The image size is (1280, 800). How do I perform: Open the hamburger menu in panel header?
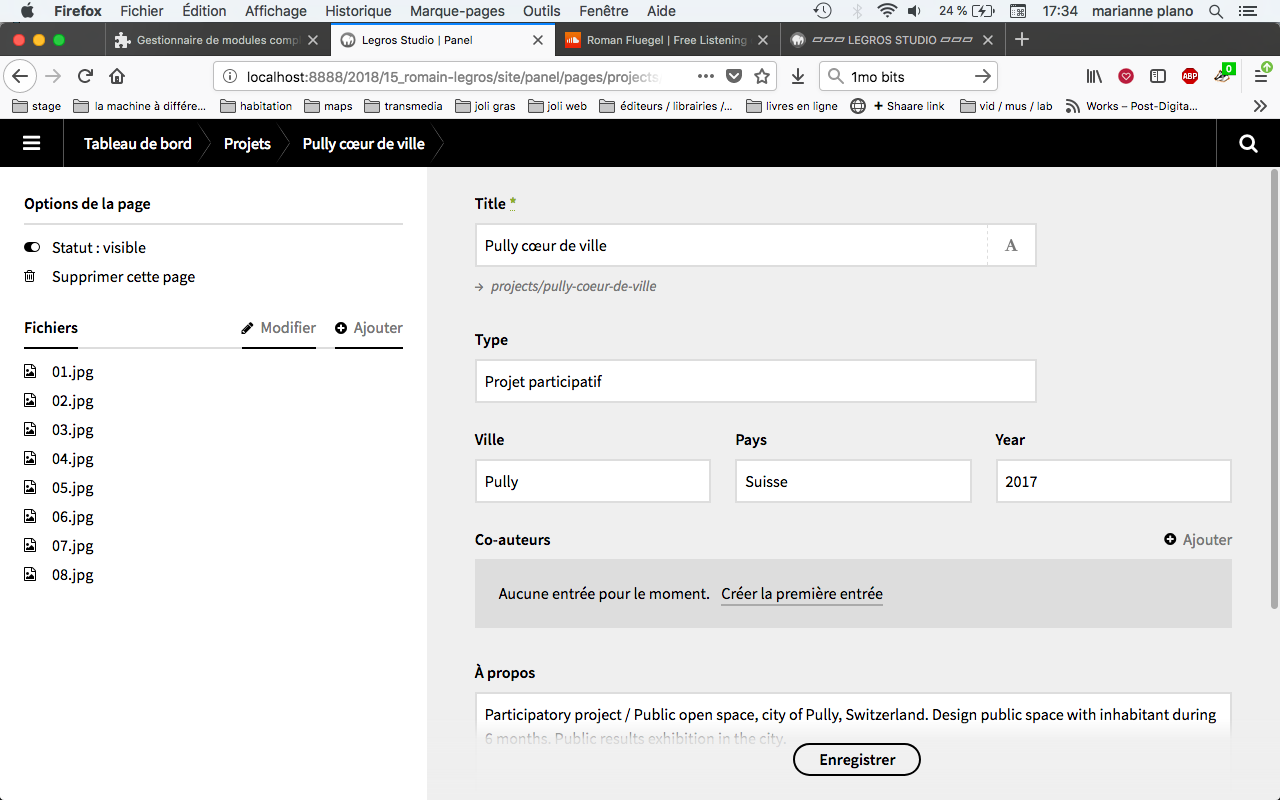[31, 143]
